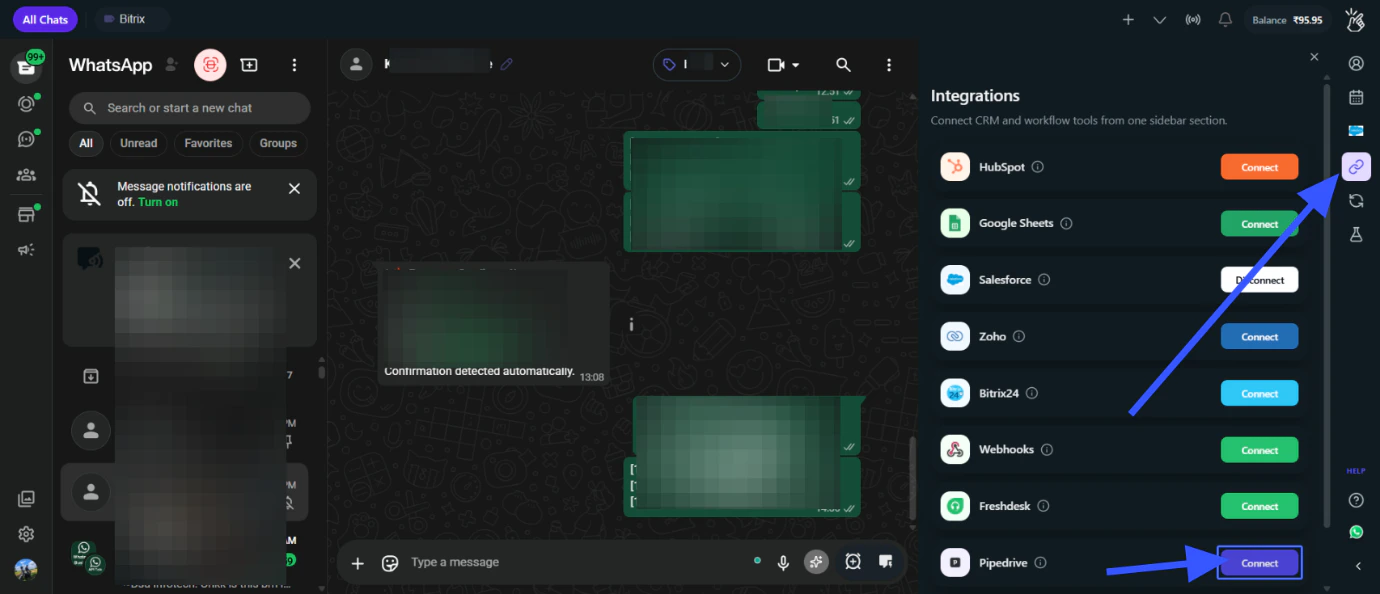
Task: Click the snapping hand icon at top right
Action: point(1355,19)
